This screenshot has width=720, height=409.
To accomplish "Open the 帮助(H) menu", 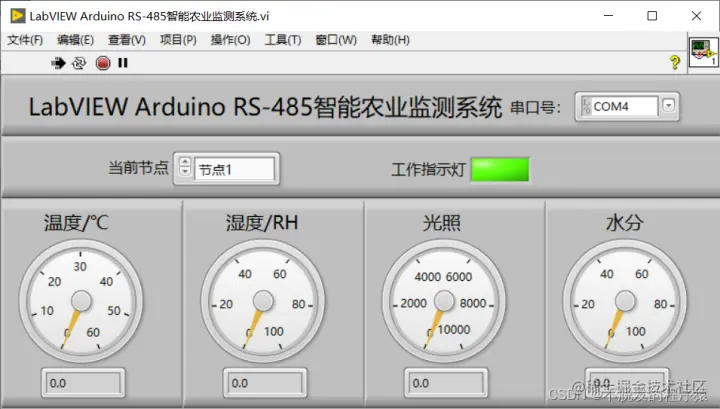I will pos(390,40).
